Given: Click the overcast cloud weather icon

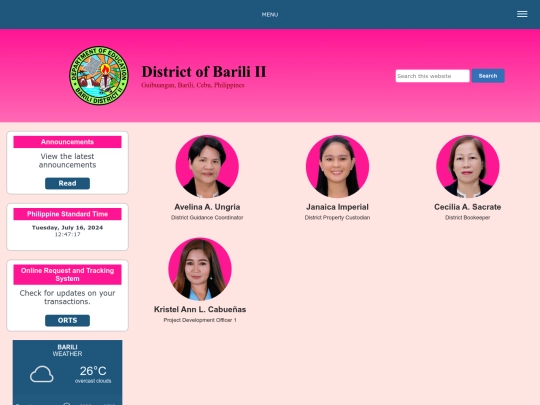Looking at the screenshot, I should click(x=42, y=374).
